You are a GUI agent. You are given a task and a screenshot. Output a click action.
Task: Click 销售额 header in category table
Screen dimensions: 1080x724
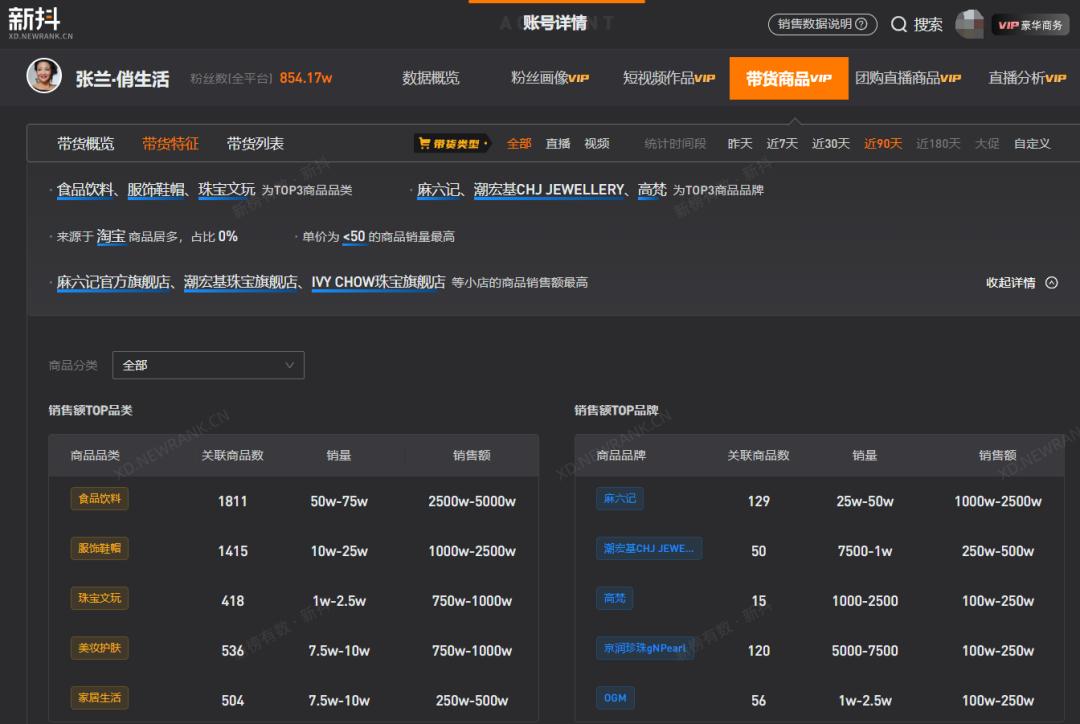coord(472,455)
